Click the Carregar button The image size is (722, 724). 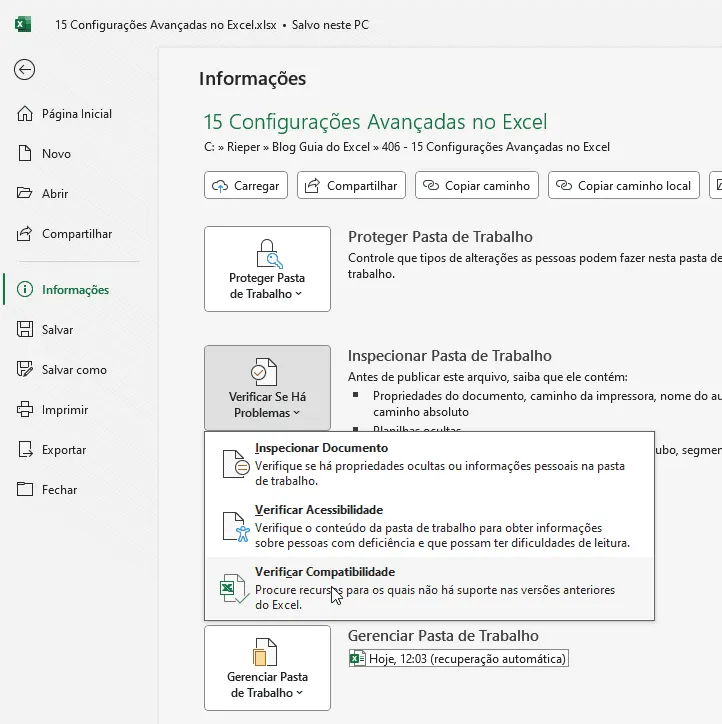click(x=246, y=185)
